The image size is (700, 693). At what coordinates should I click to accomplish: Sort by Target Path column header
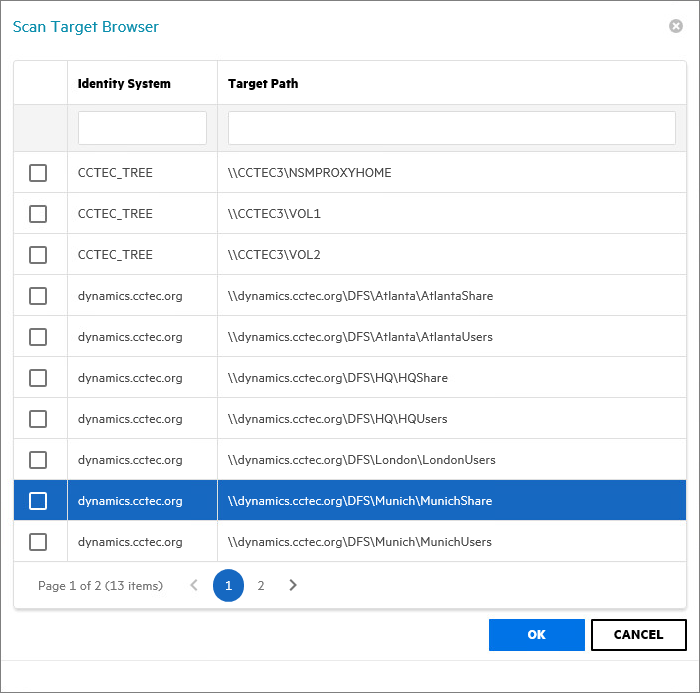[x=263, y=84]
